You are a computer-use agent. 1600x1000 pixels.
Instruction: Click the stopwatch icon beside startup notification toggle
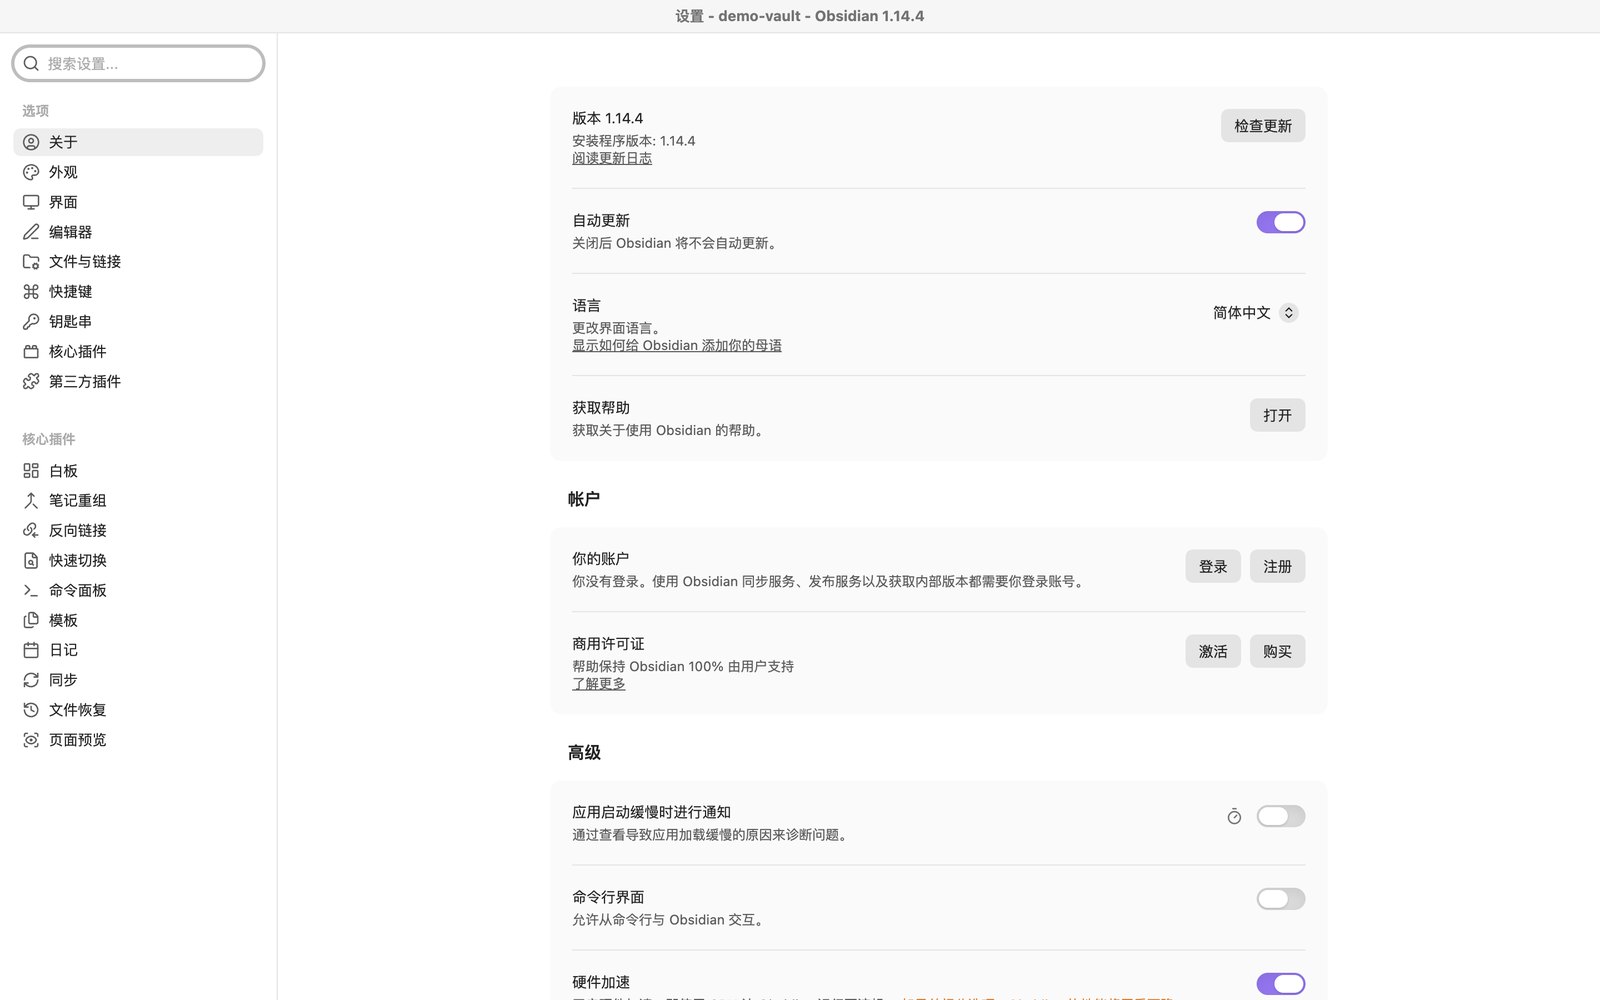tap(1234, 816)
